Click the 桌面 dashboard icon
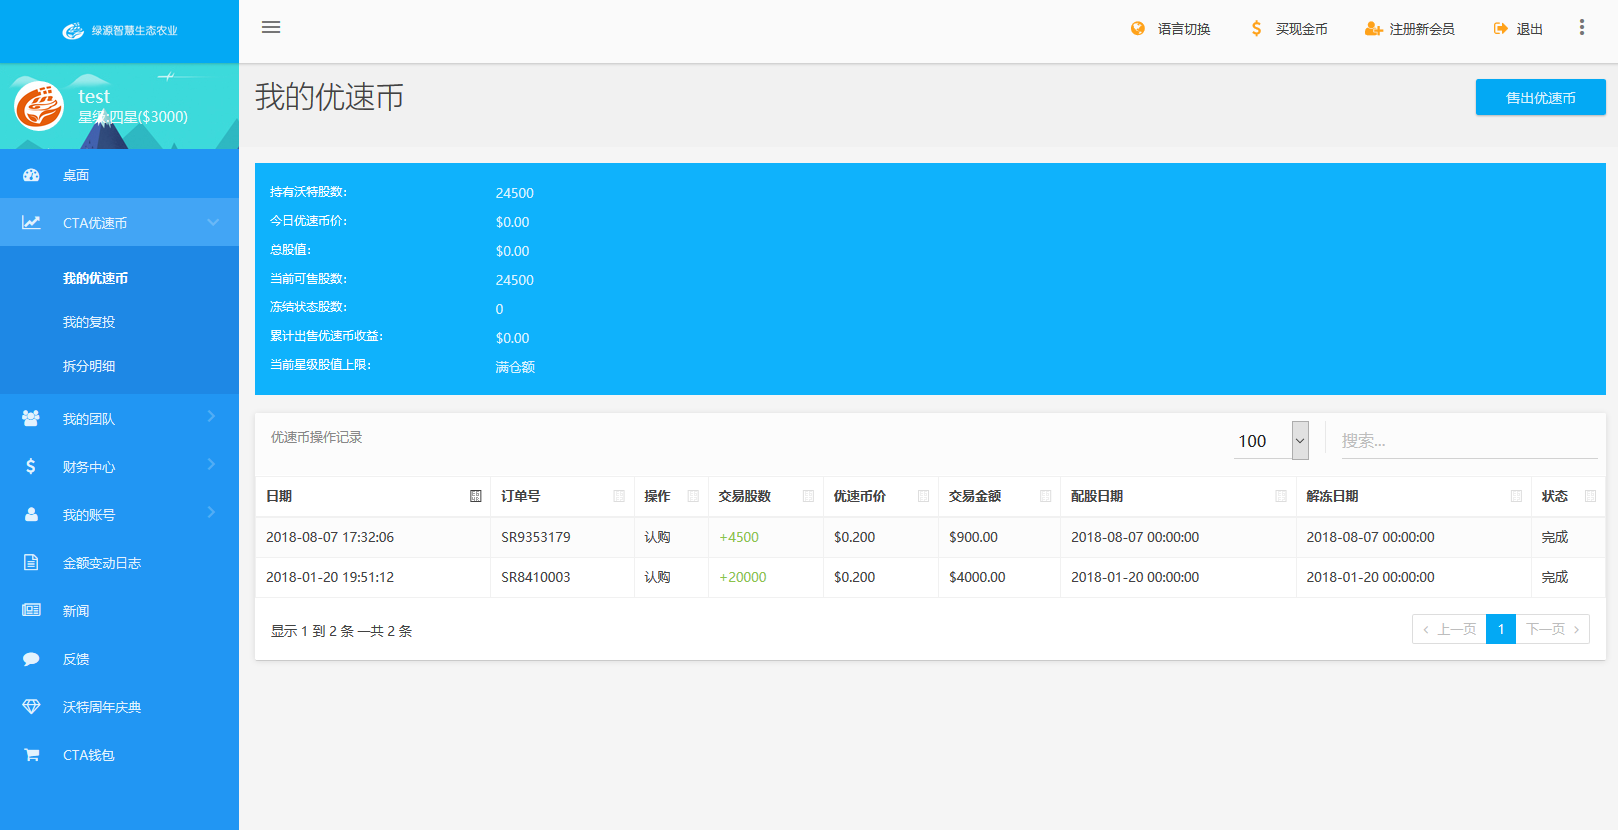The height and width of the screenshot is (830, 1618). [x=31, y=175]
